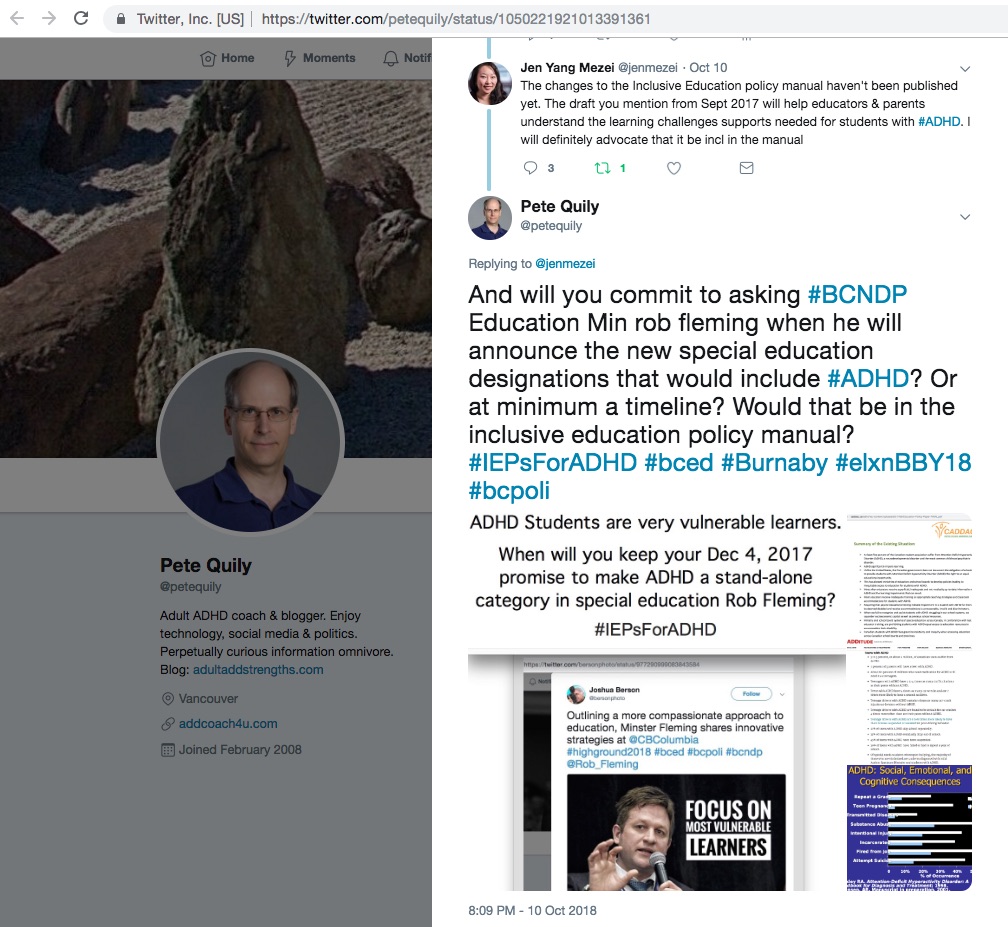Click the browser back arrow
The image size is (1008, 927).
pyautogui.click(x=17, y=18)
